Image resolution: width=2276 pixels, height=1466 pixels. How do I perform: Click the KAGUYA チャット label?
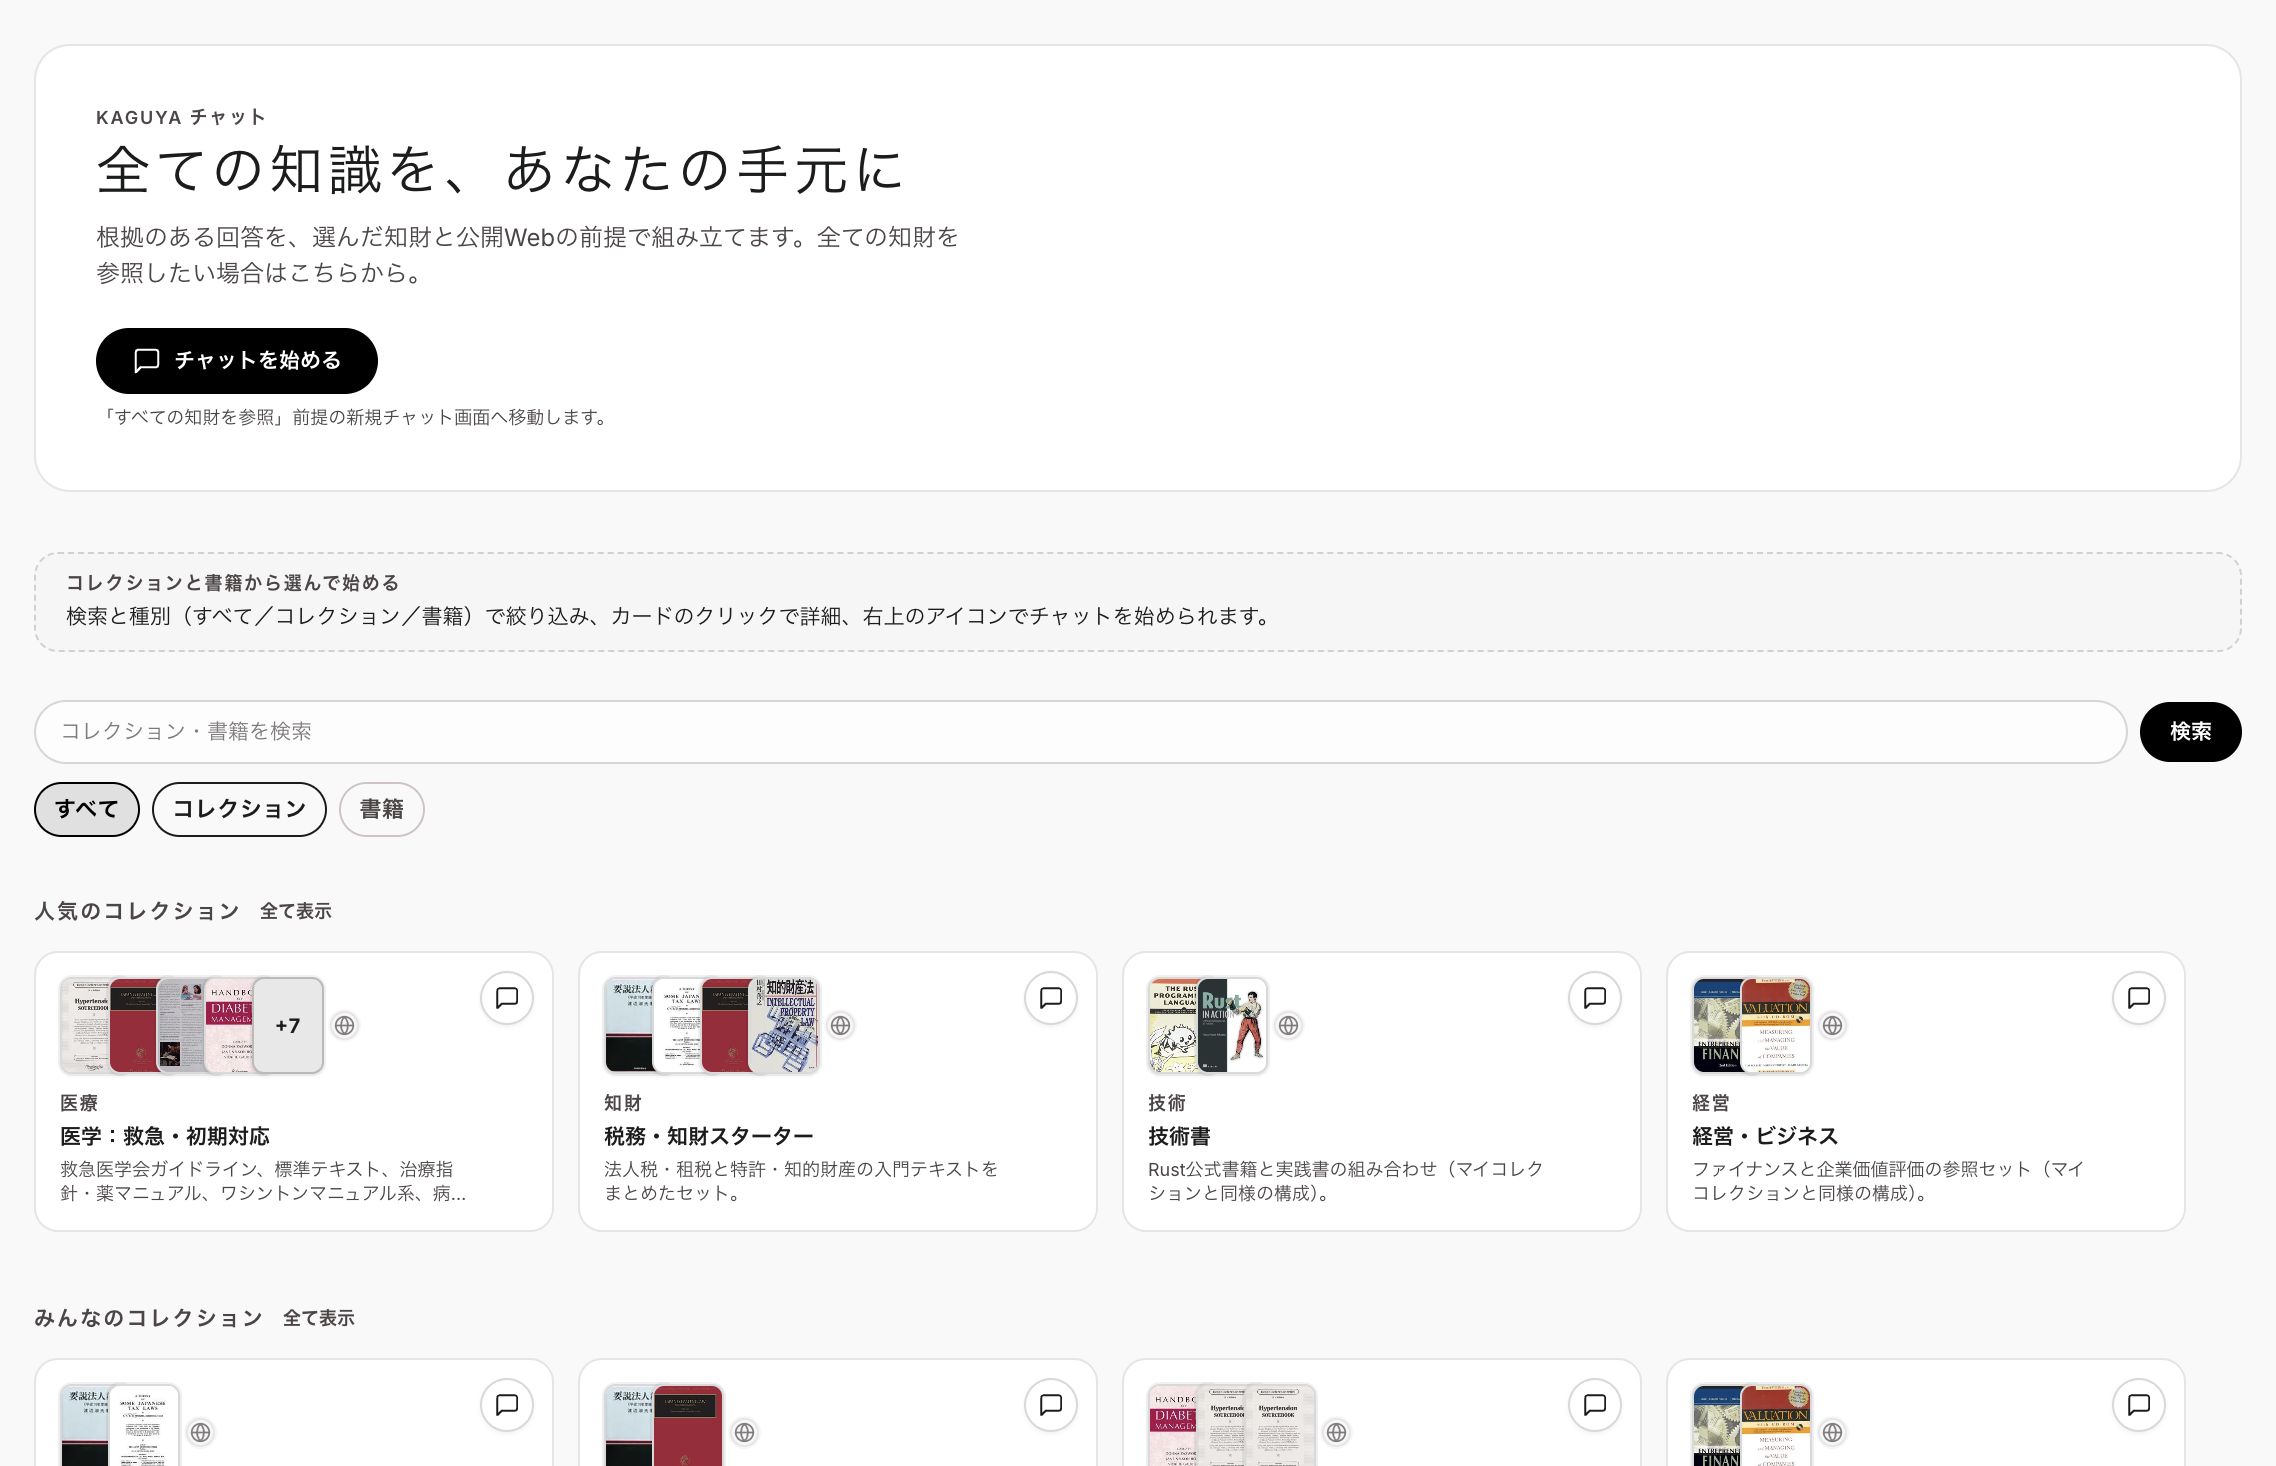pyautogui.click(x=181, y=117)
